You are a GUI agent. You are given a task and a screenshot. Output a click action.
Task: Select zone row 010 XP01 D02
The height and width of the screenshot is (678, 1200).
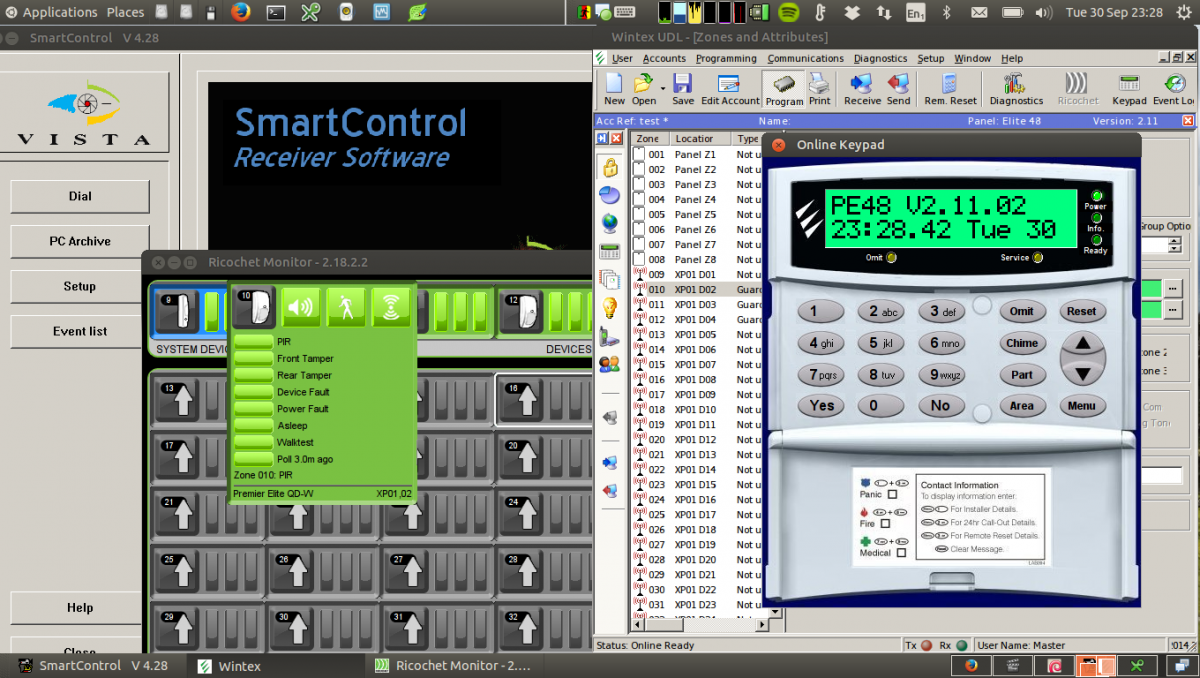696,289
